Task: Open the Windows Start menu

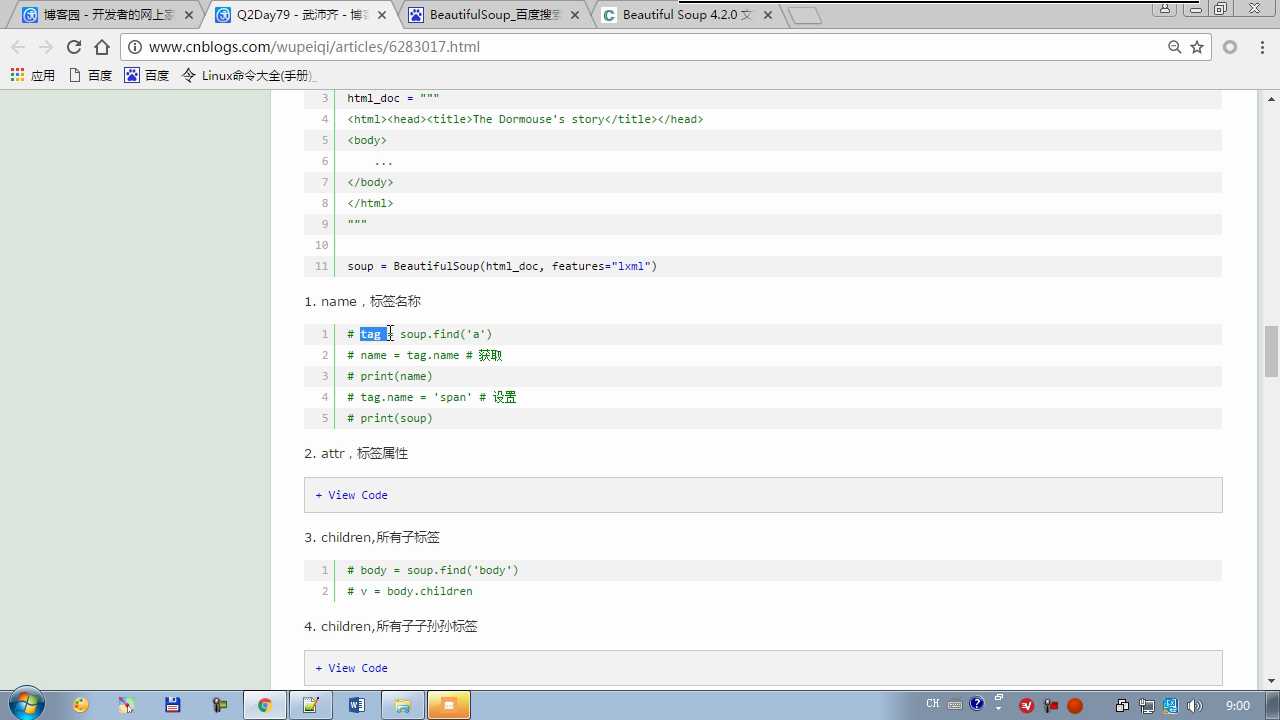Action: click(x=26, y=705)
